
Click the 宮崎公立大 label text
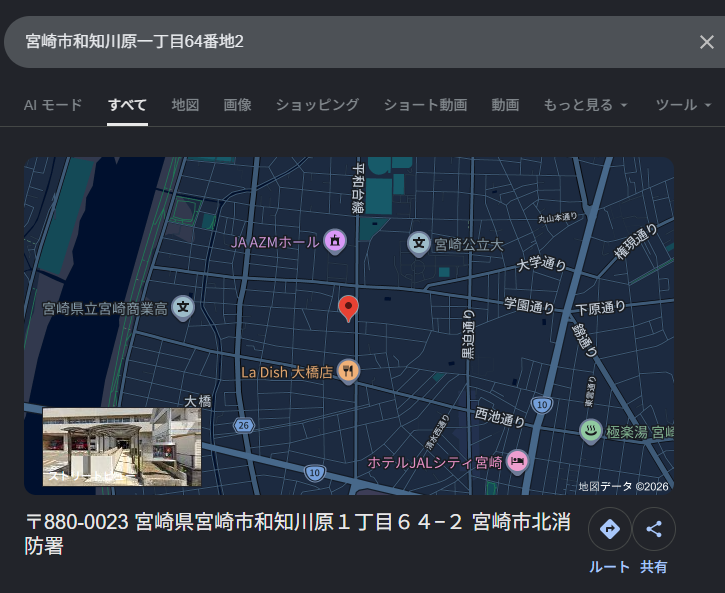[469, 245]
